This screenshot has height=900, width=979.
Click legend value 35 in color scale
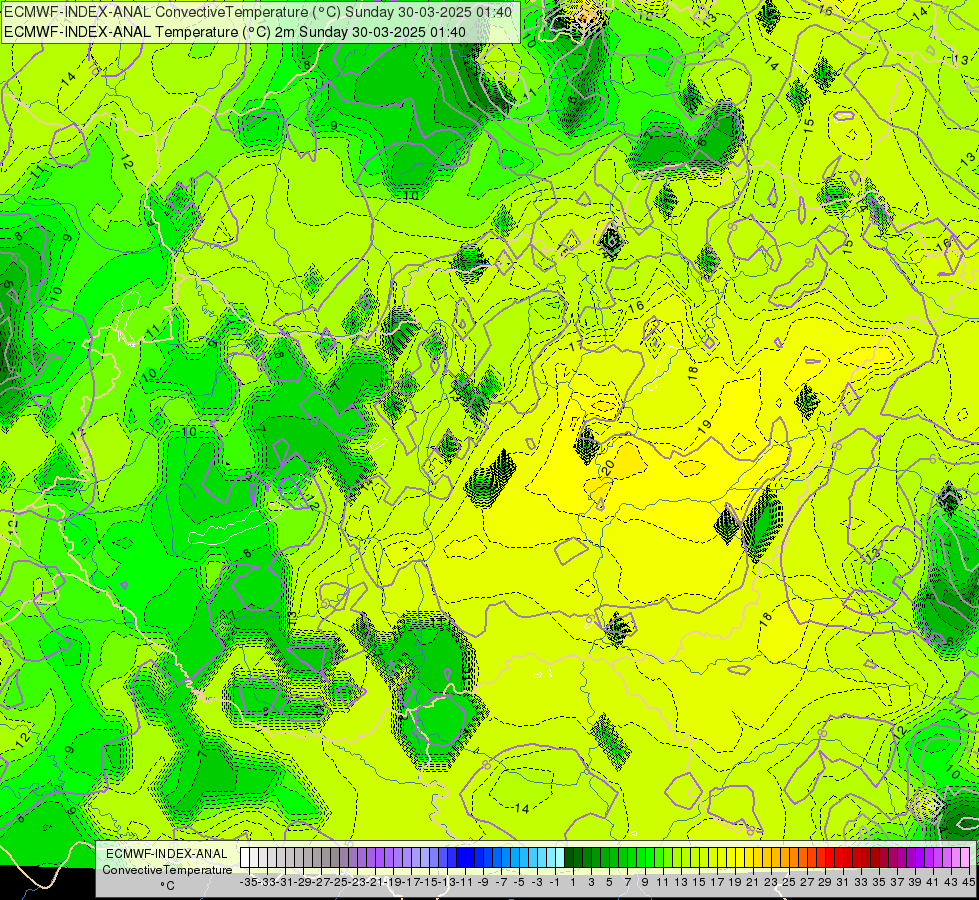point(880,882)
